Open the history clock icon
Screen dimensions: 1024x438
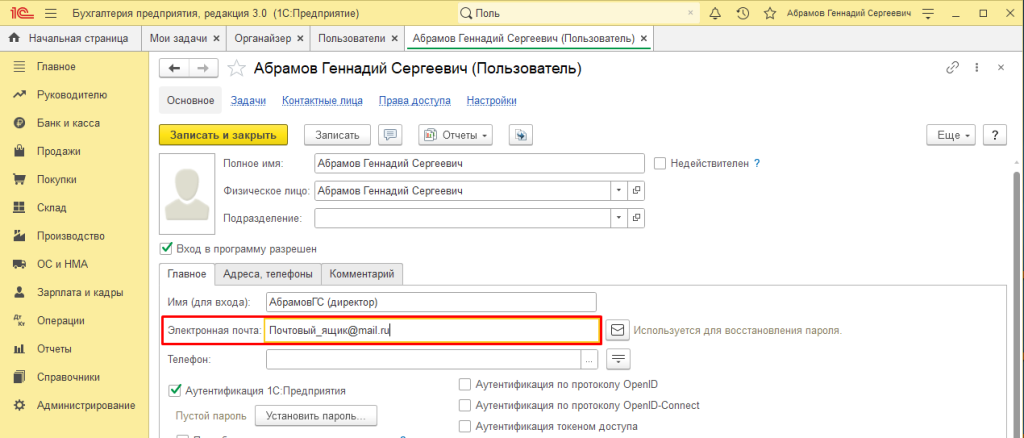[743, 13]
